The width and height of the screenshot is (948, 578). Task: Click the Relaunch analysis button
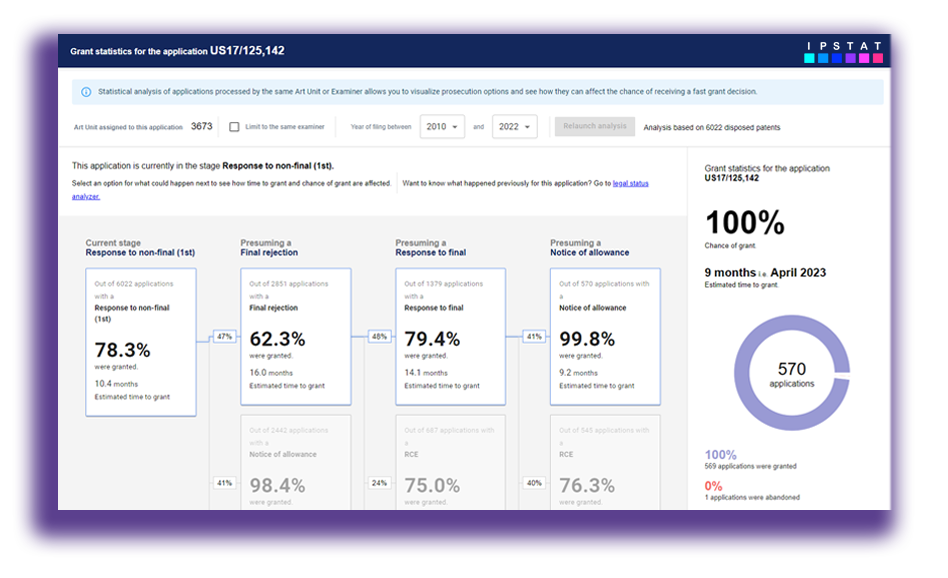pos(595,126)
